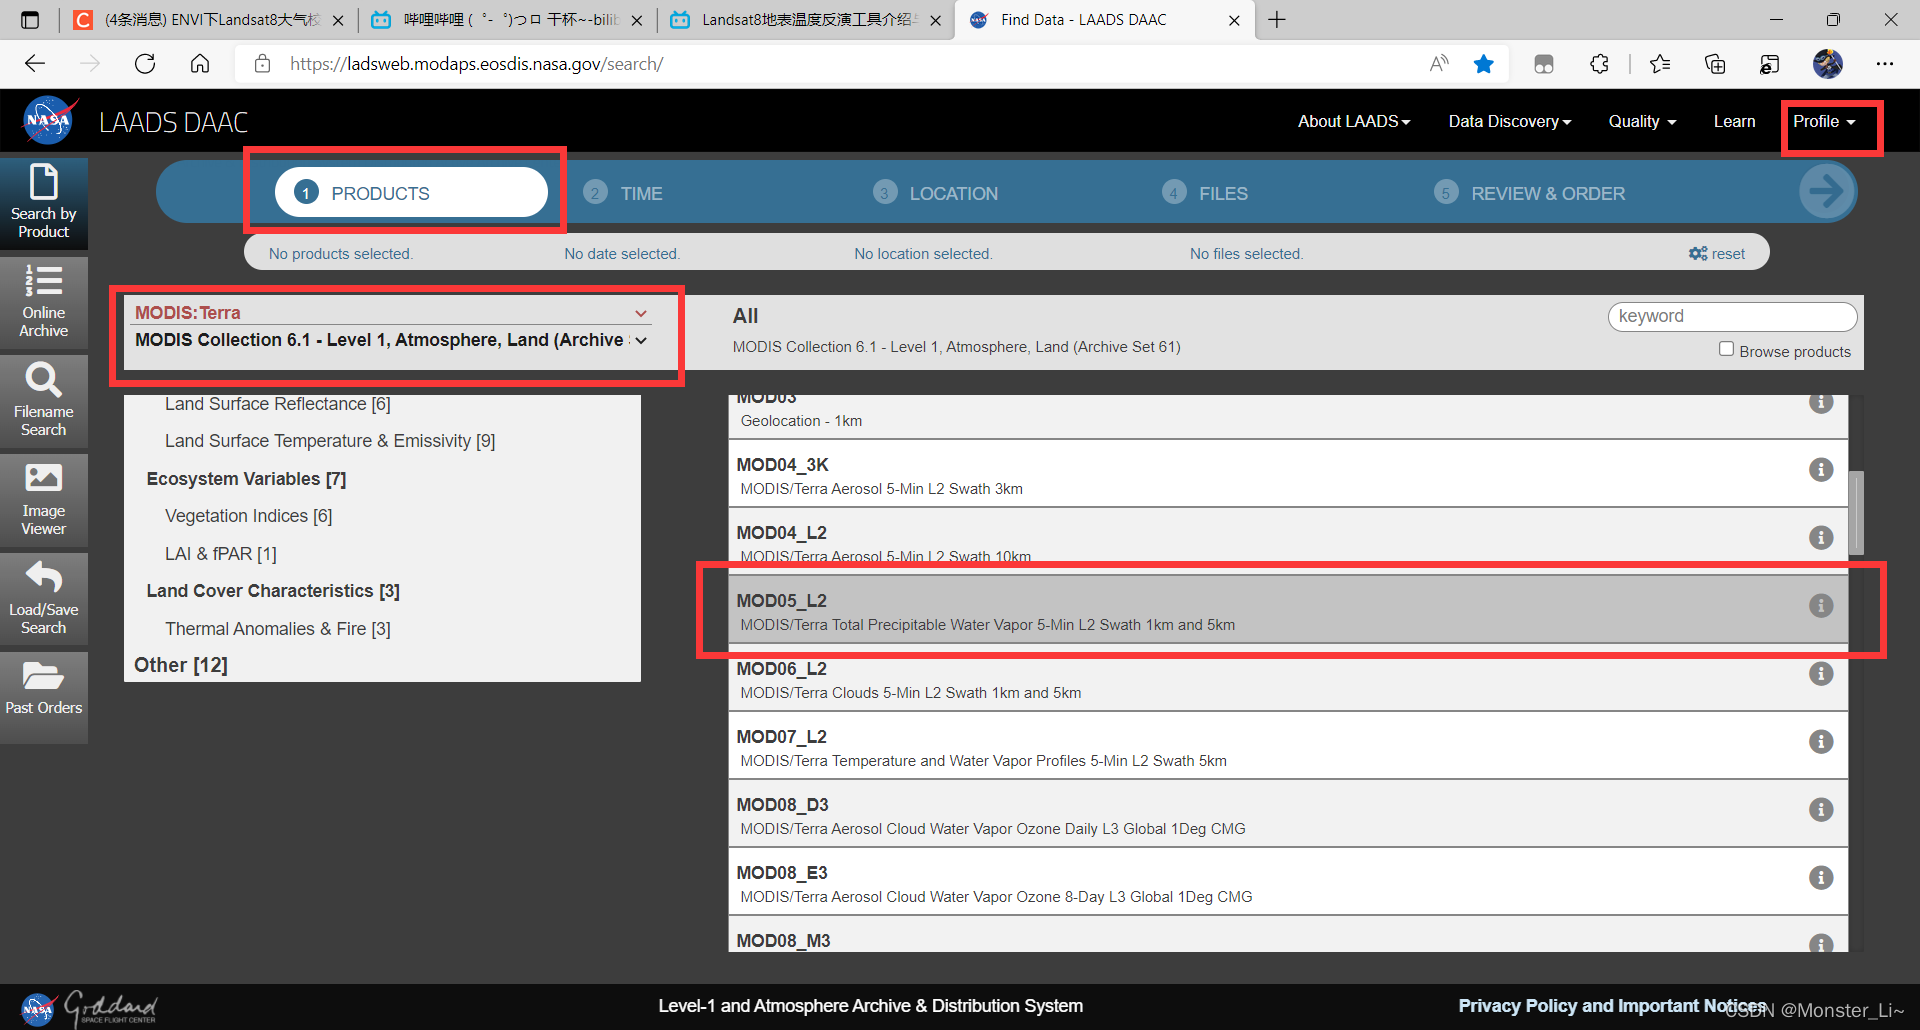1920x1030 pixels.
Task: Open the browser favorites list icon
Action: pos(1660,64)
